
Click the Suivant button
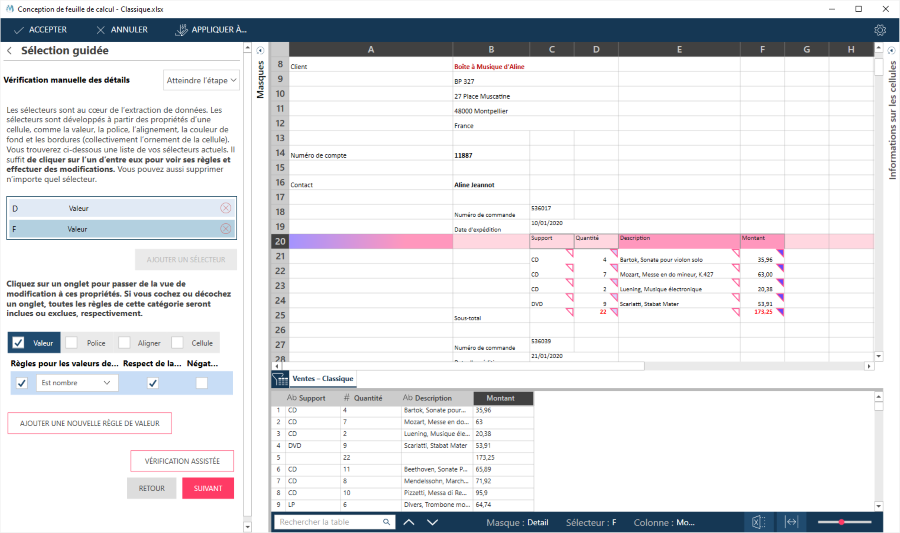coord(207,488)
